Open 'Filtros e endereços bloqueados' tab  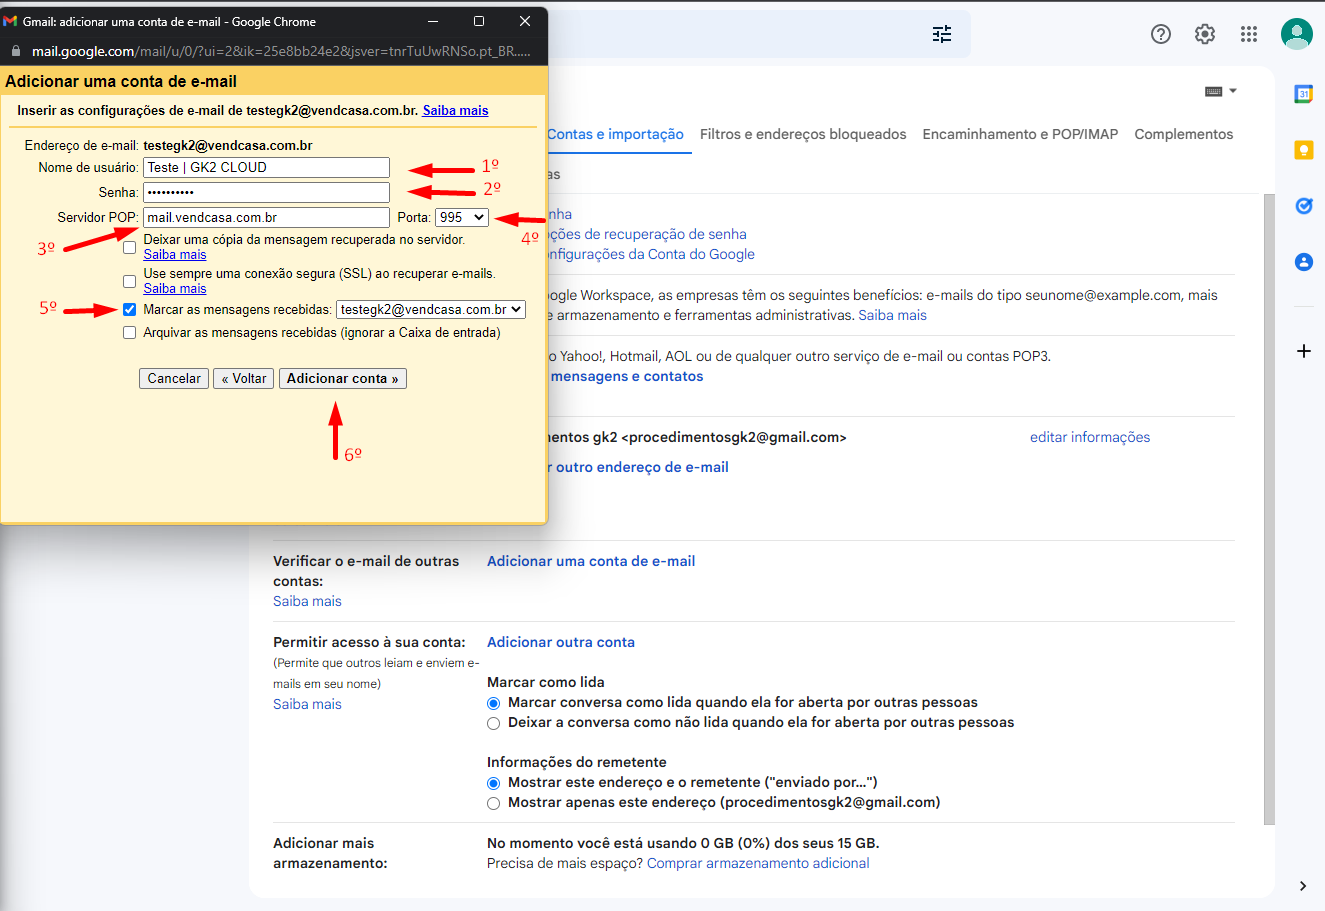coord(803,134)
